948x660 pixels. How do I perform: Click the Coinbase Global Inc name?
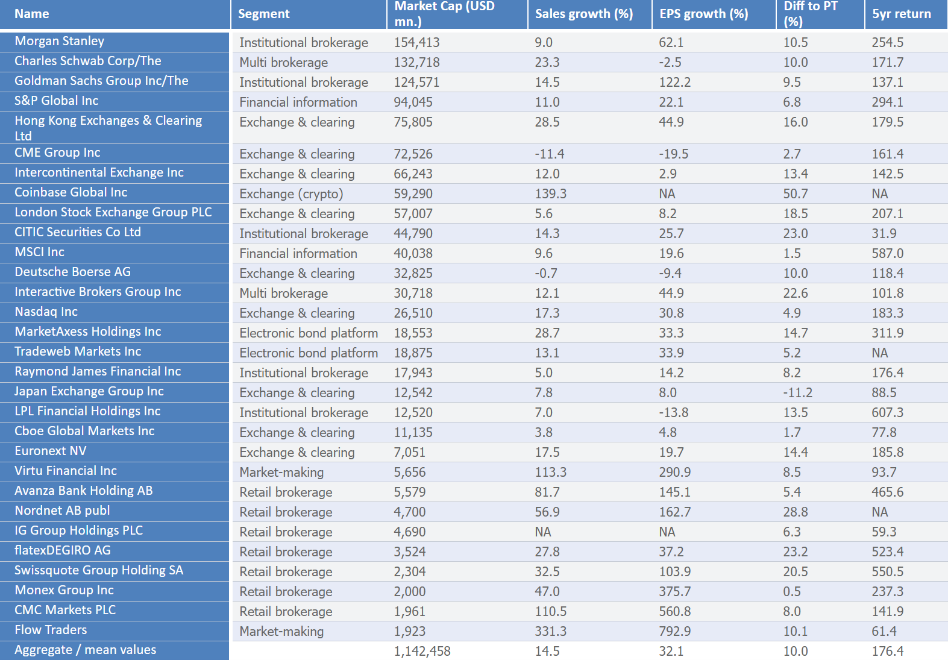tap(71, 193)
